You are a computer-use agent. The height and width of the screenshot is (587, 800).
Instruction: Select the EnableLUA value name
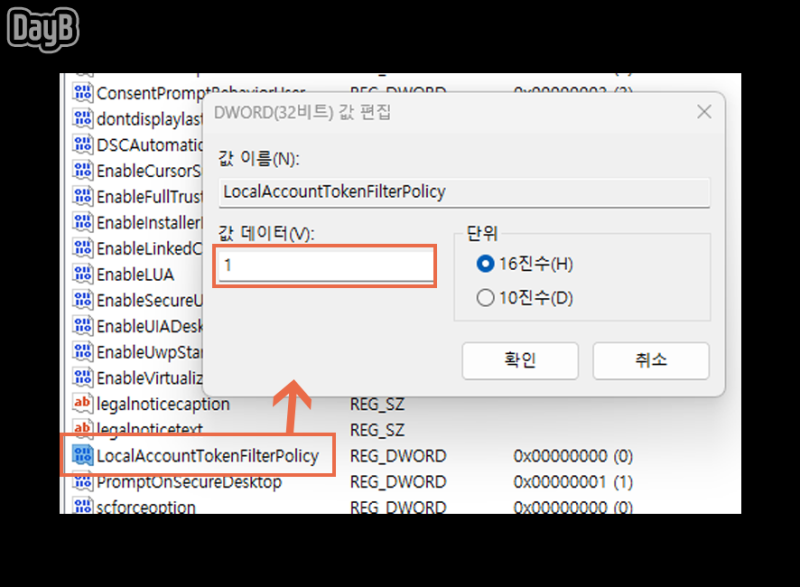[136, 275]
